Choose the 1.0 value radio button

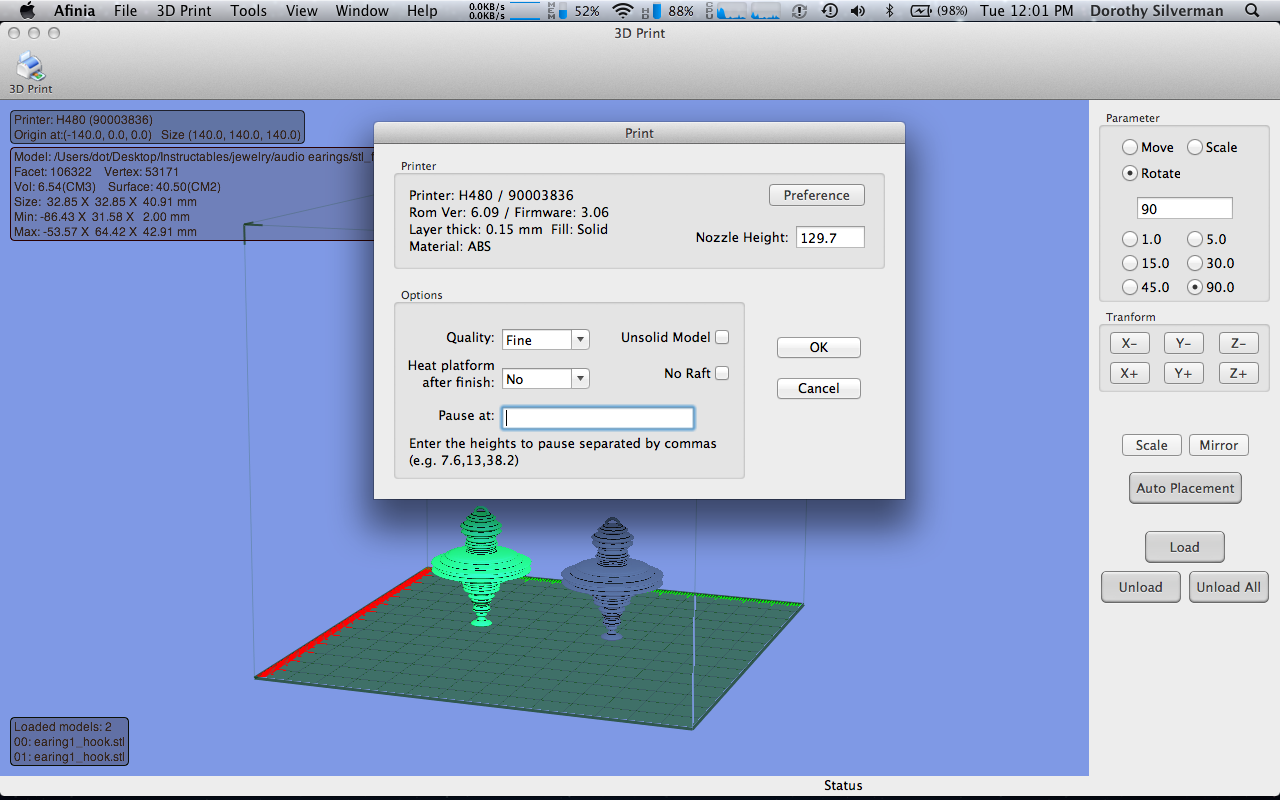click(1130, 239)
